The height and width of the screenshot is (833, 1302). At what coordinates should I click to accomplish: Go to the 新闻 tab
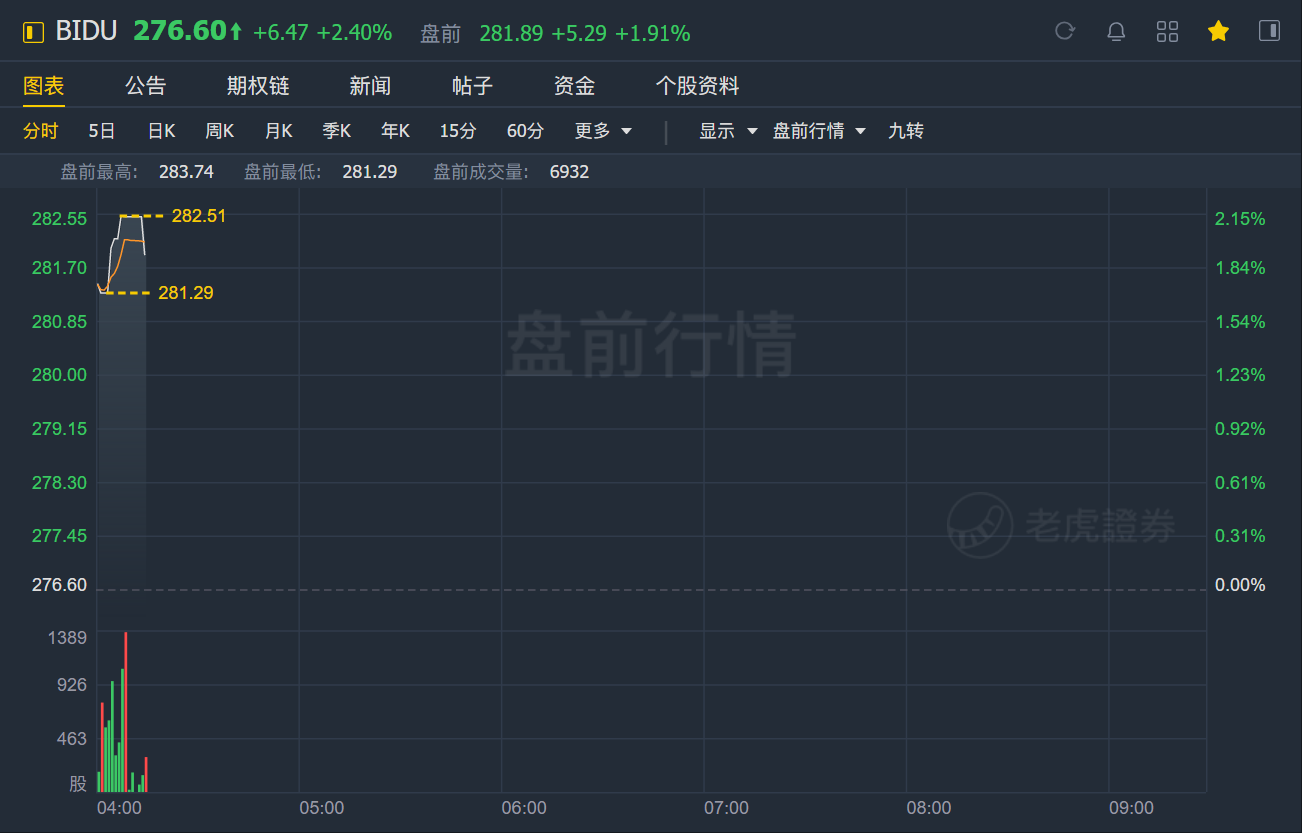(370, 86)
